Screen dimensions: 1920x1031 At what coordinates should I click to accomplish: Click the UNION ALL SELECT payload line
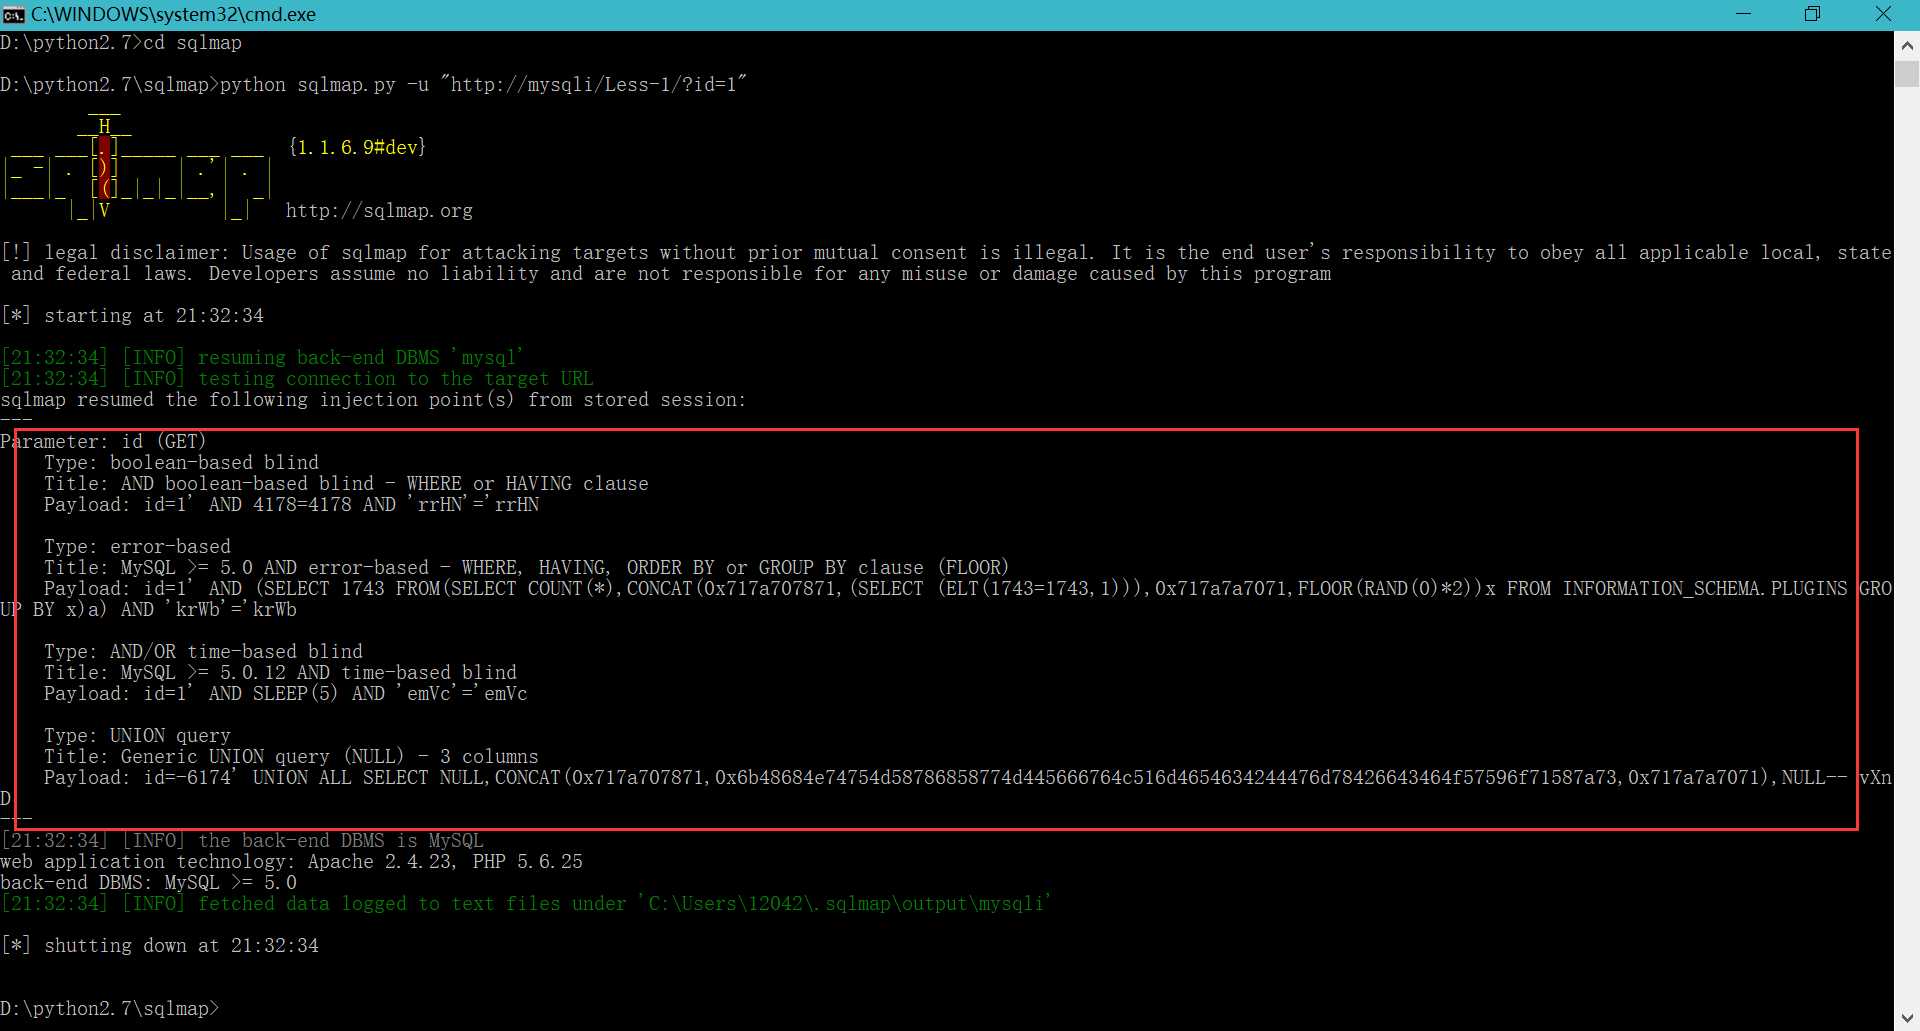coord(946,788)
